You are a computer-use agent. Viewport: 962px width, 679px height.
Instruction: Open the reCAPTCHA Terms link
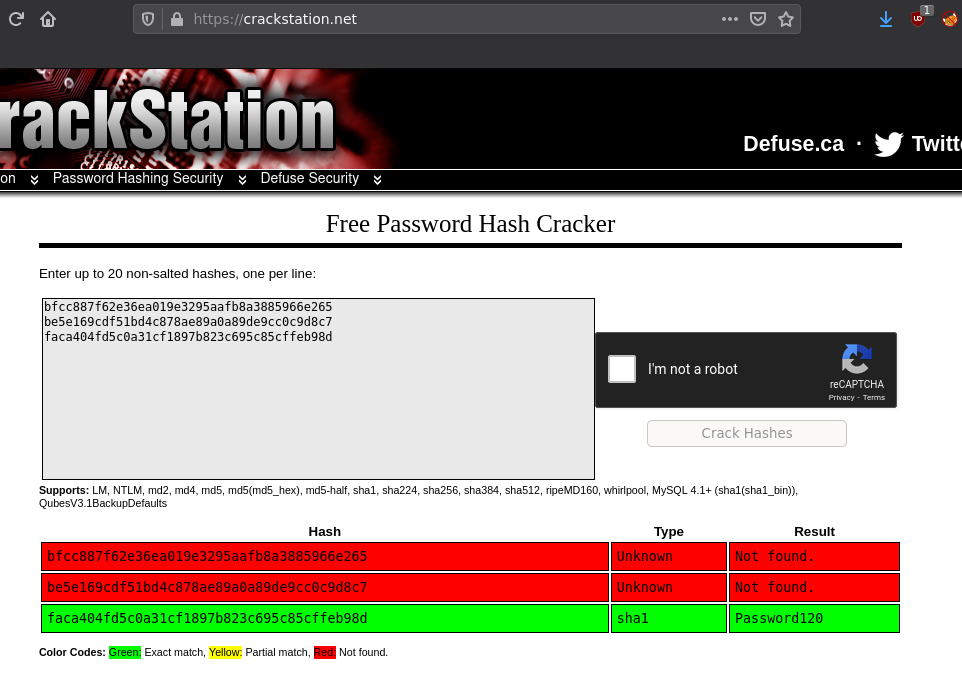(x=874, y=397)
